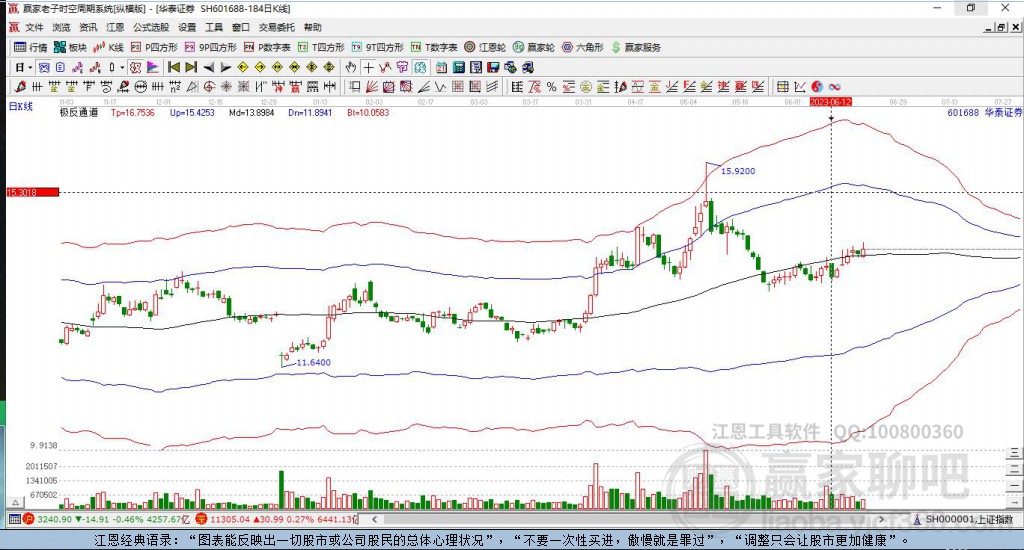Click the SH000001 上证指数 status item
This screenshot has height=550, width=1024.
coord(968,519)
